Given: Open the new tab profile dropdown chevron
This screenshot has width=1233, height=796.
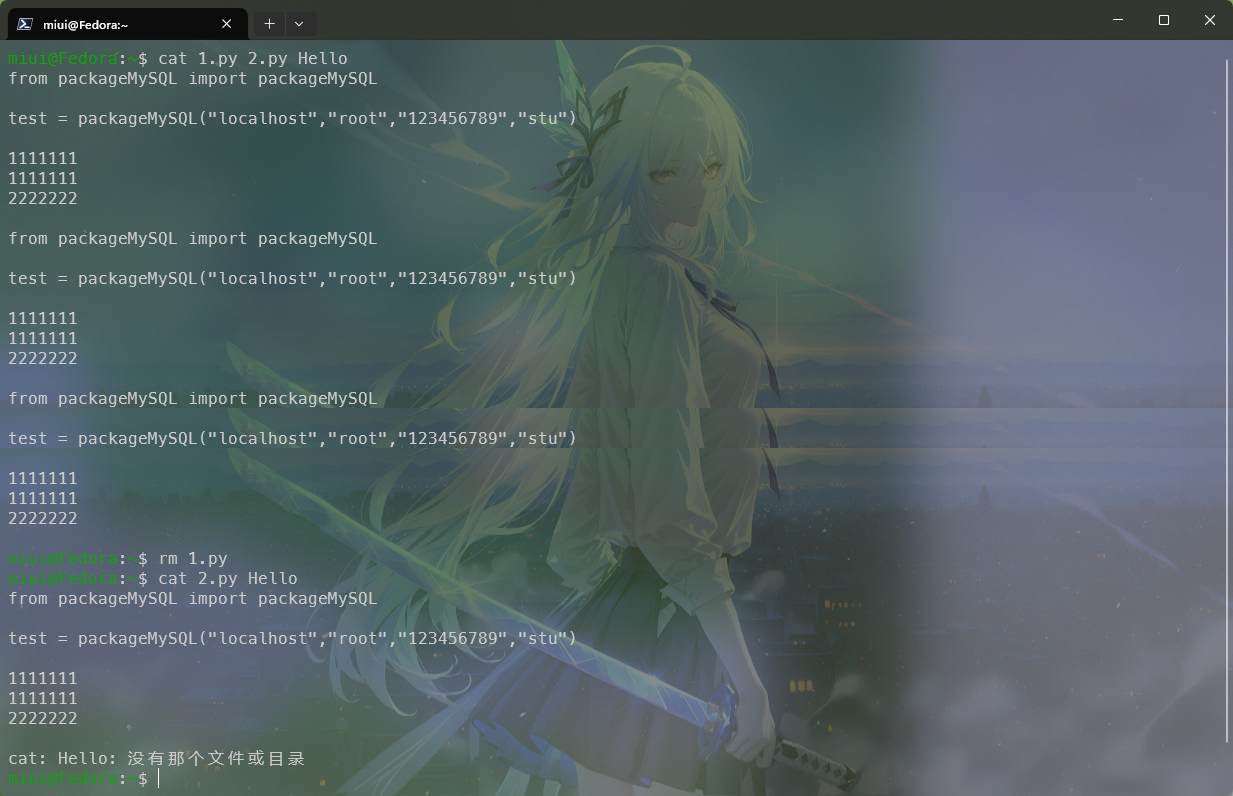Looking at the screenshot, I should pos(299,23).
